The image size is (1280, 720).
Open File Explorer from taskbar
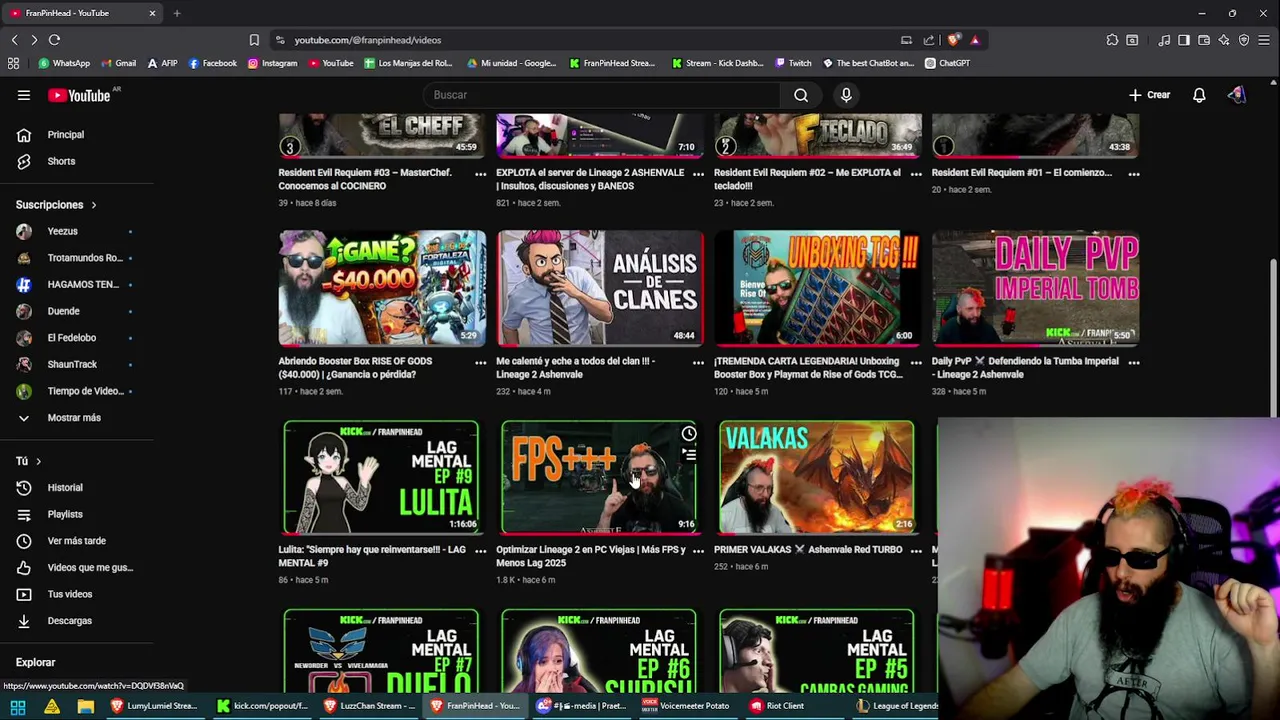click(x=86, y=706)
